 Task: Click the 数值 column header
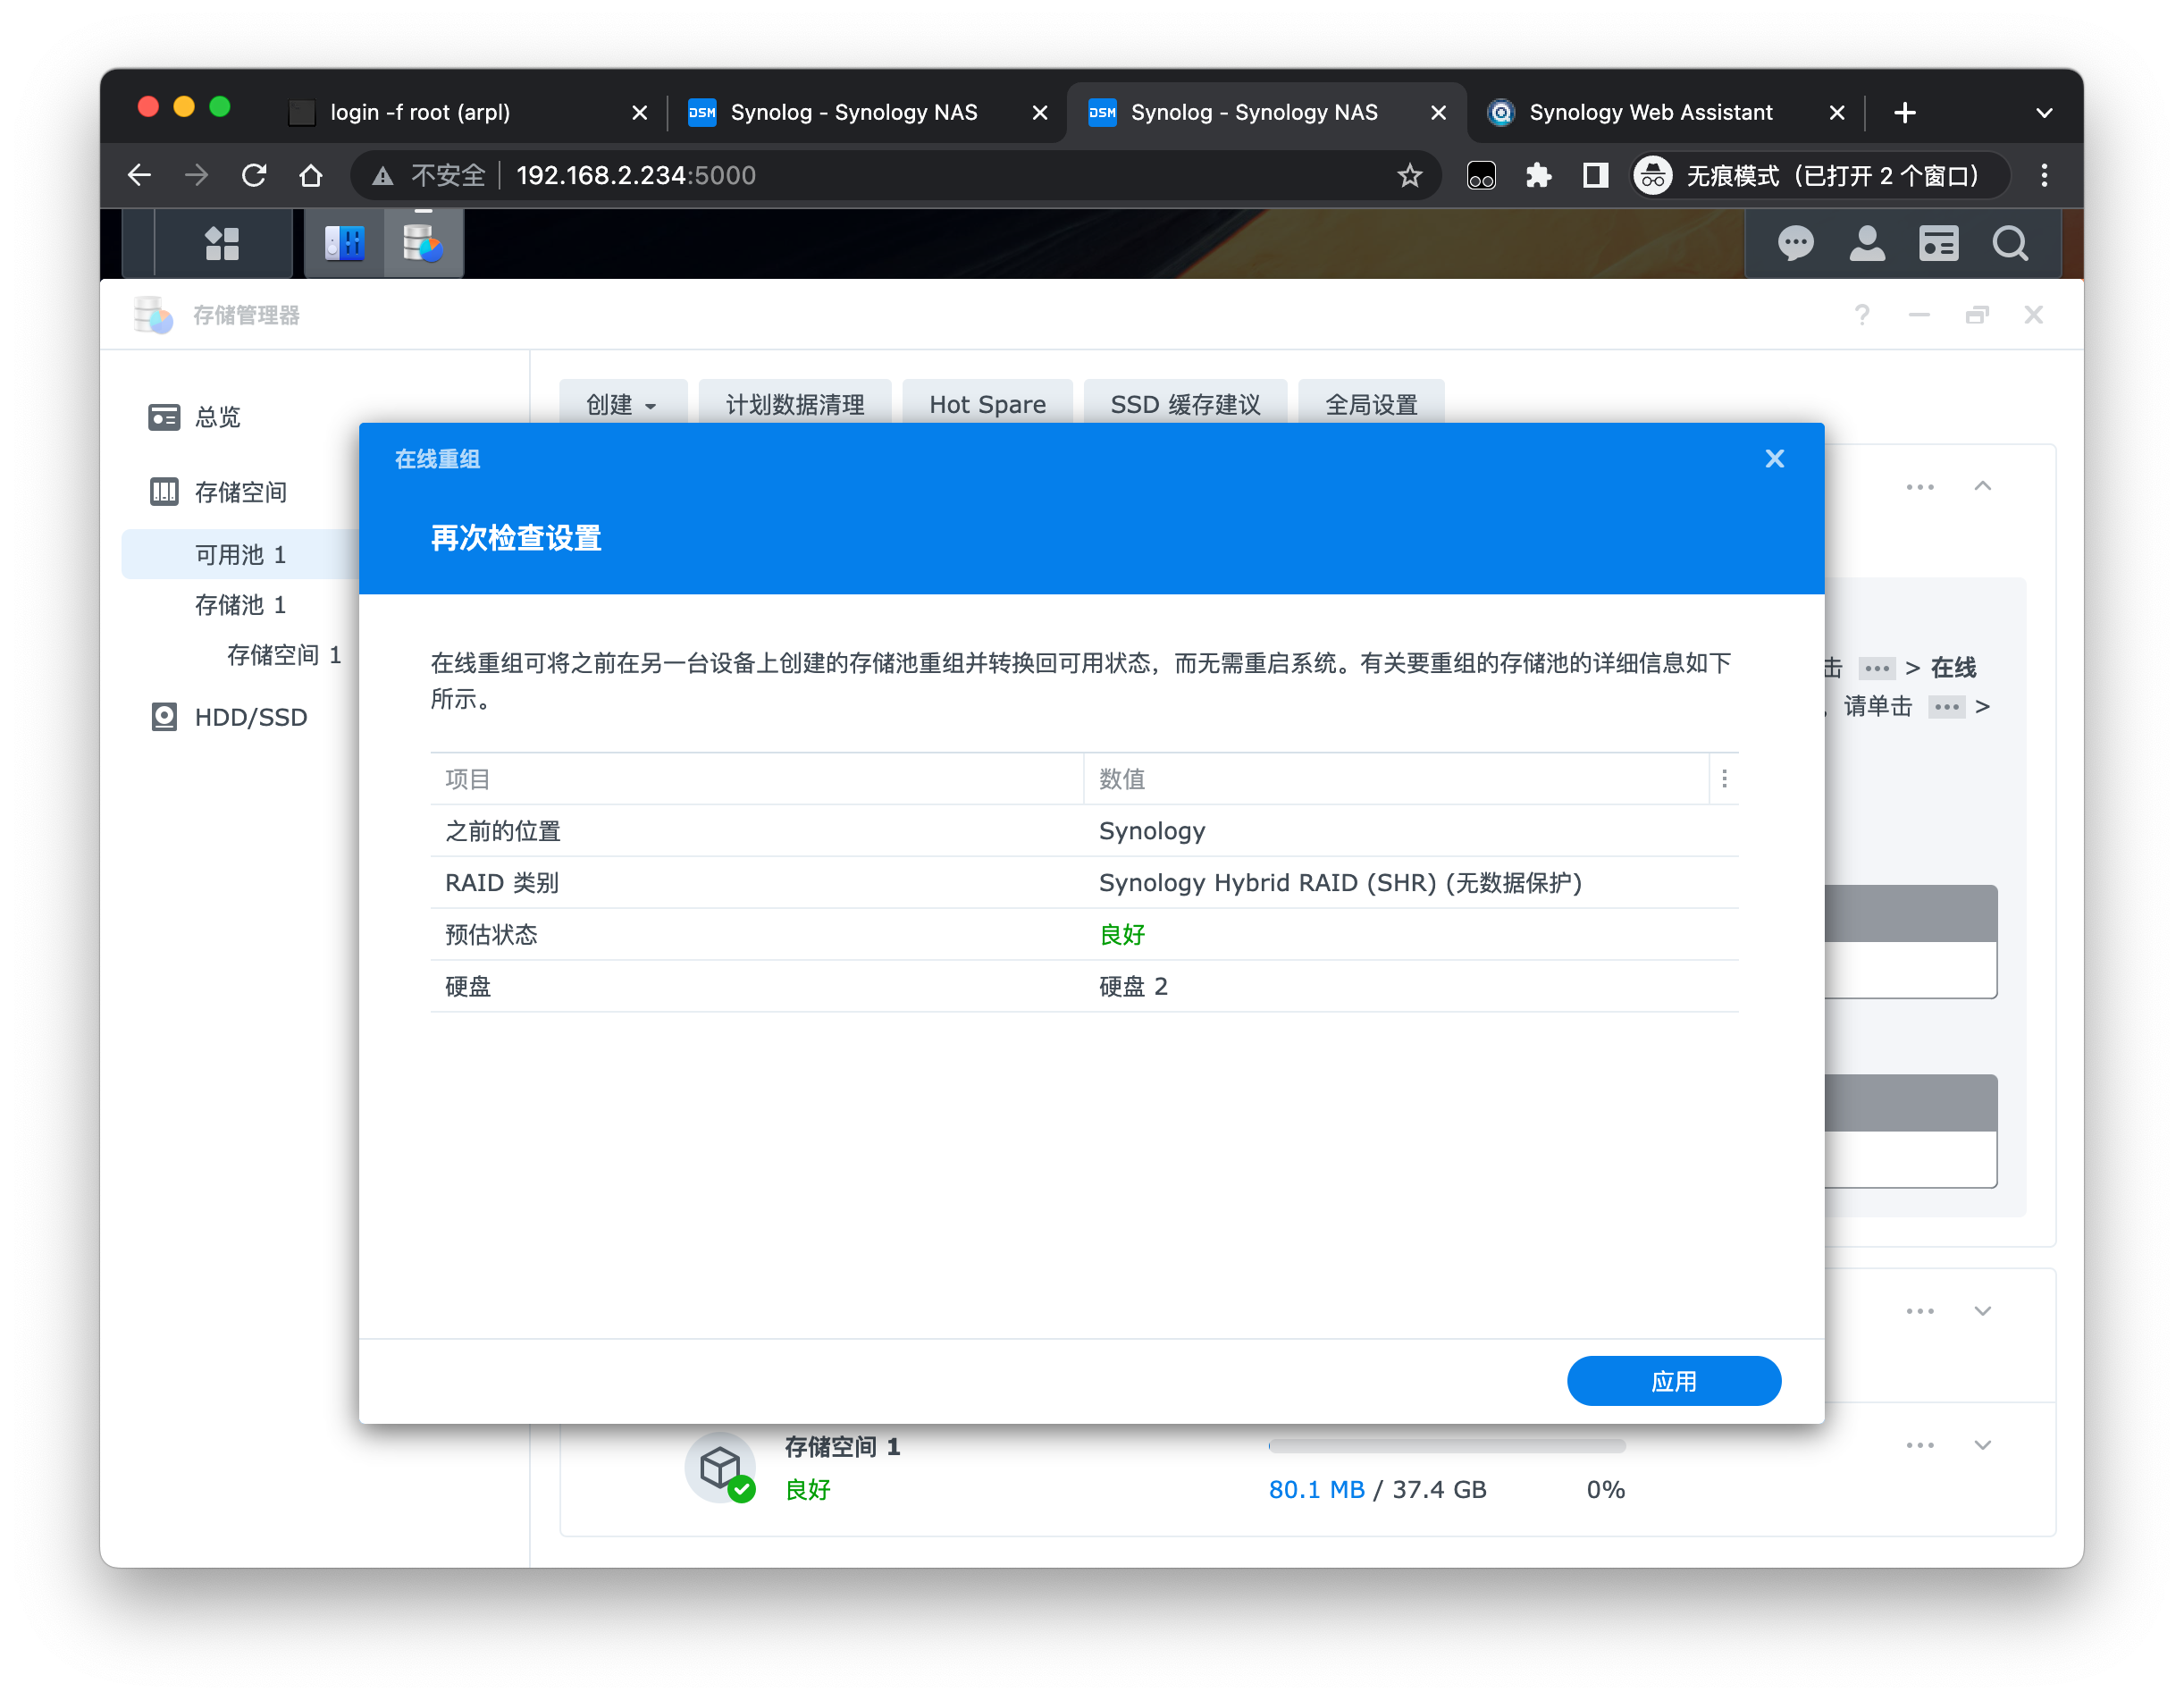tap(1396, 779)
